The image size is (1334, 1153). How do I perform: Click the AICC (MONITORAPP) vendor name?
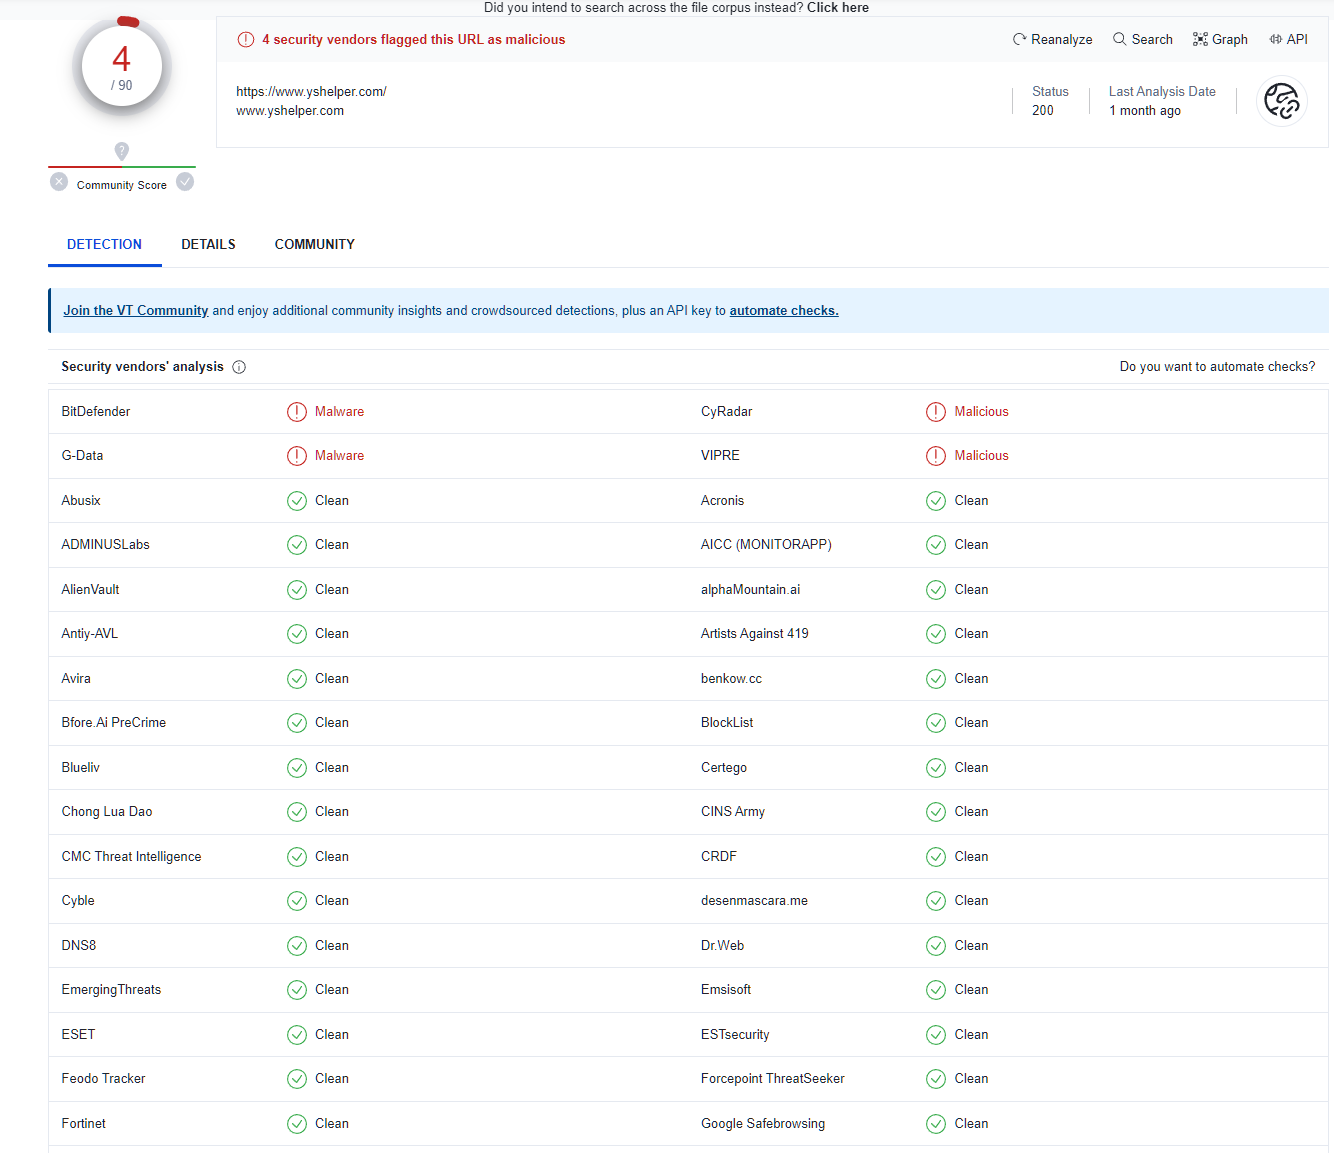pos(767,545)
